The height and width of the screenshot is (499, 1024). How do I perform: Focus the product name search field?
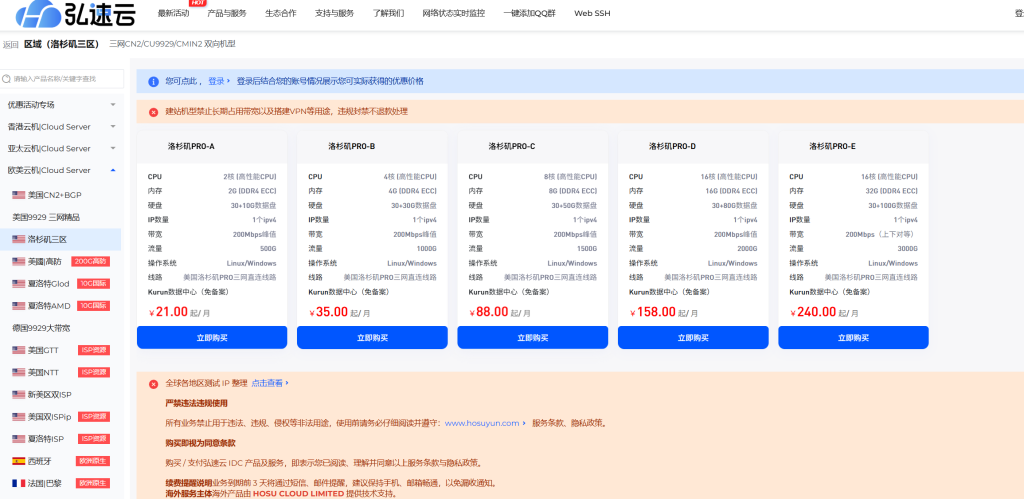point(62,79)
